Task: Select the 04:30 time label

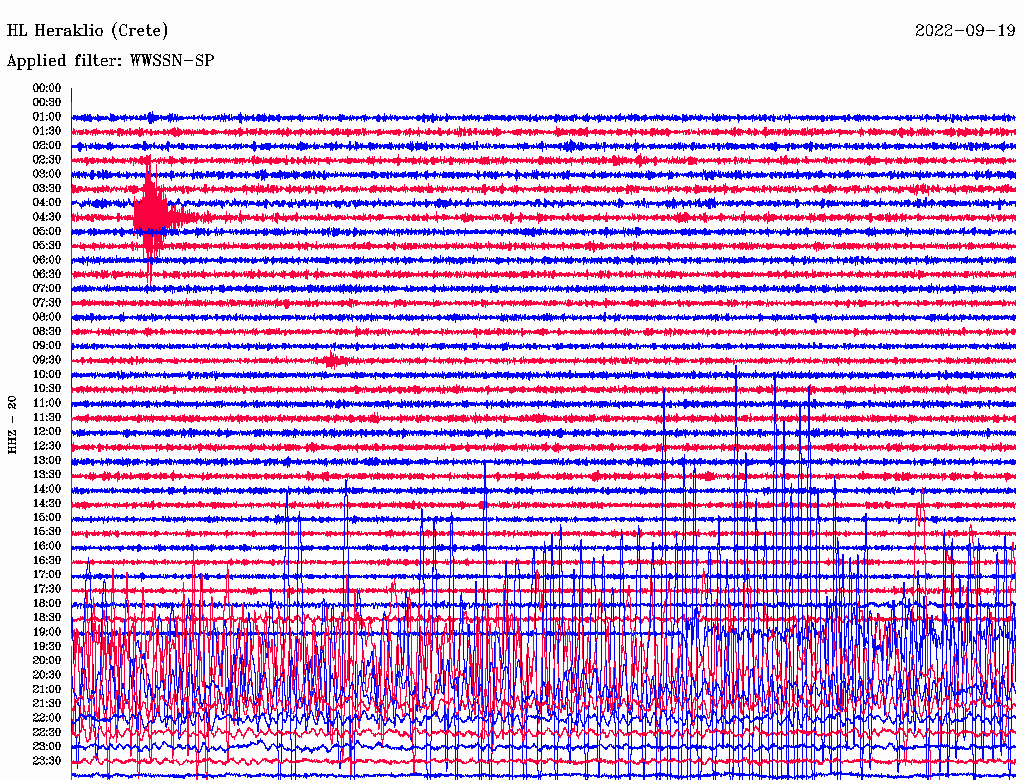Action: pyautogui.click(x=47, y=217)
